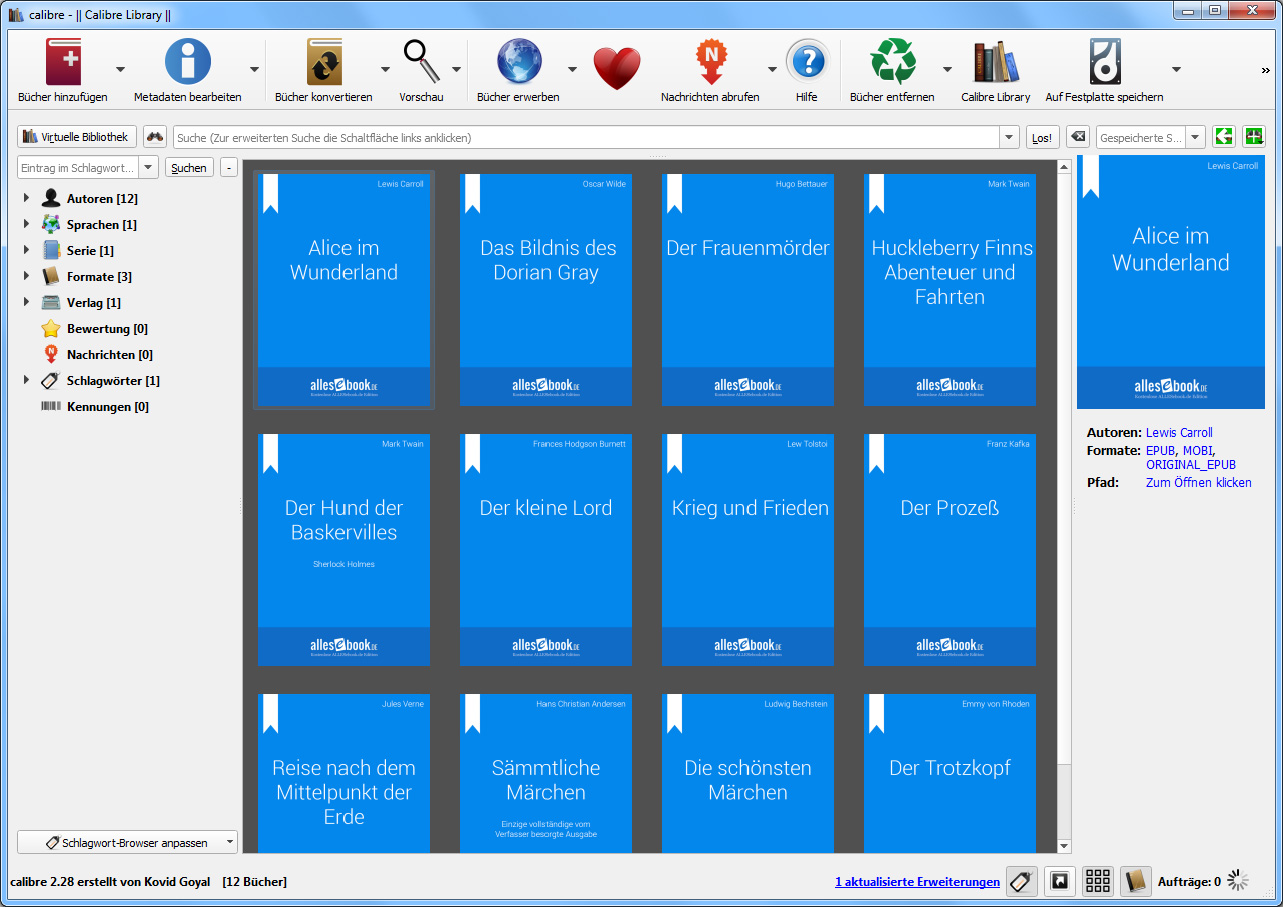The image size is (1283, 907).
Task: Select the Bewertung [0] tree item
Action: pyautogui.click(x=107, y=329)
